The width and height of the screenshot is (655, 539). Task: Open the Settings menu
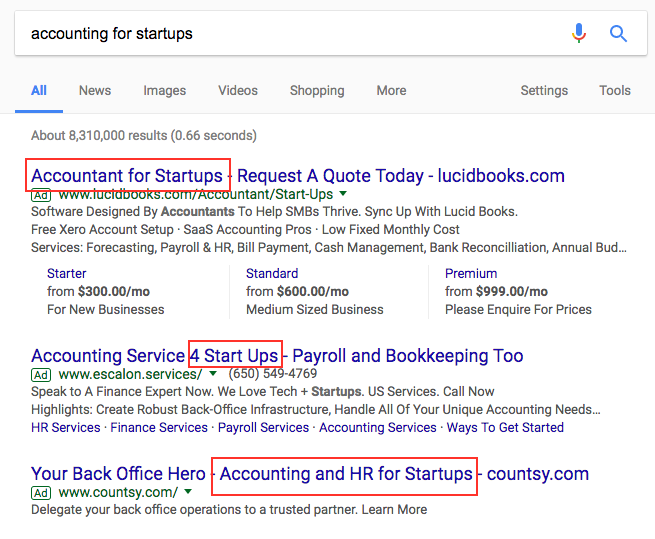544,90
